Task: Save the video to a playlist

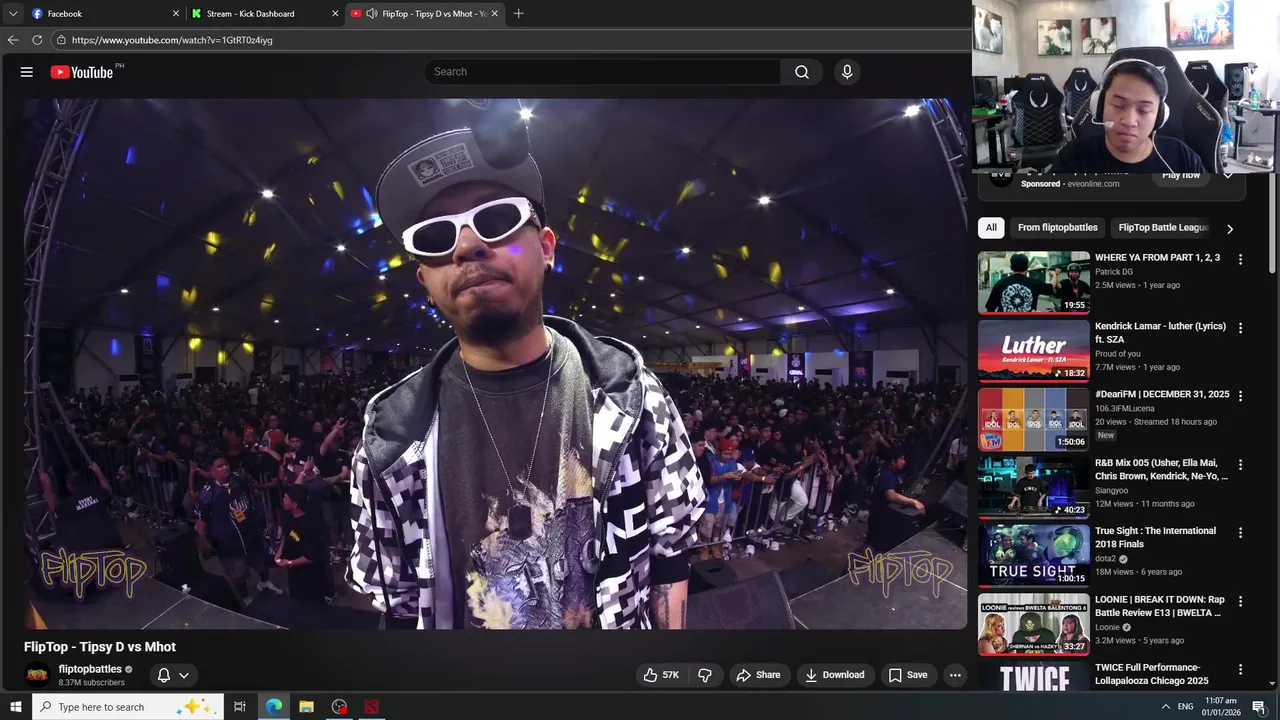Action: (x=908, y=675)
